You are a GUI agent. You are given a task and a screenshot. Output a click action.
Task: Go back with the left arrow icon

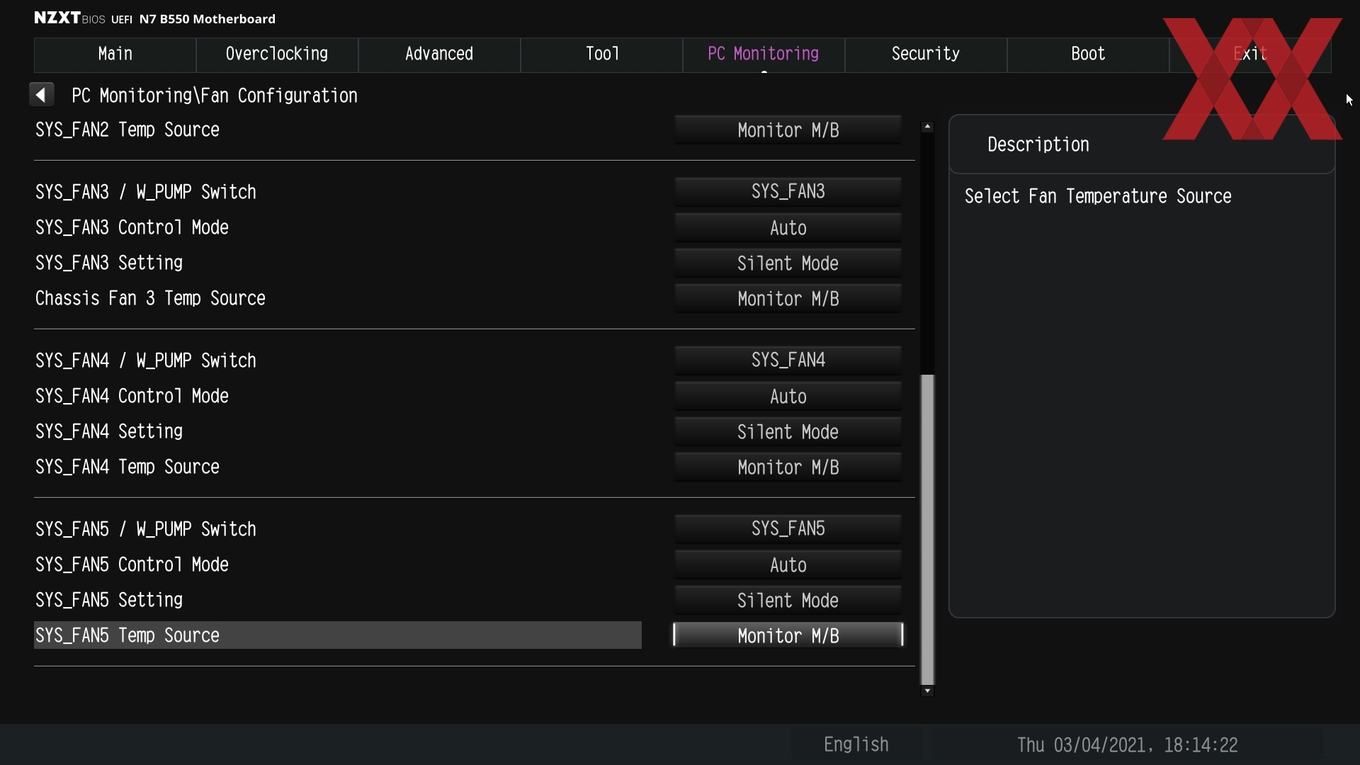tap(41, 95)
